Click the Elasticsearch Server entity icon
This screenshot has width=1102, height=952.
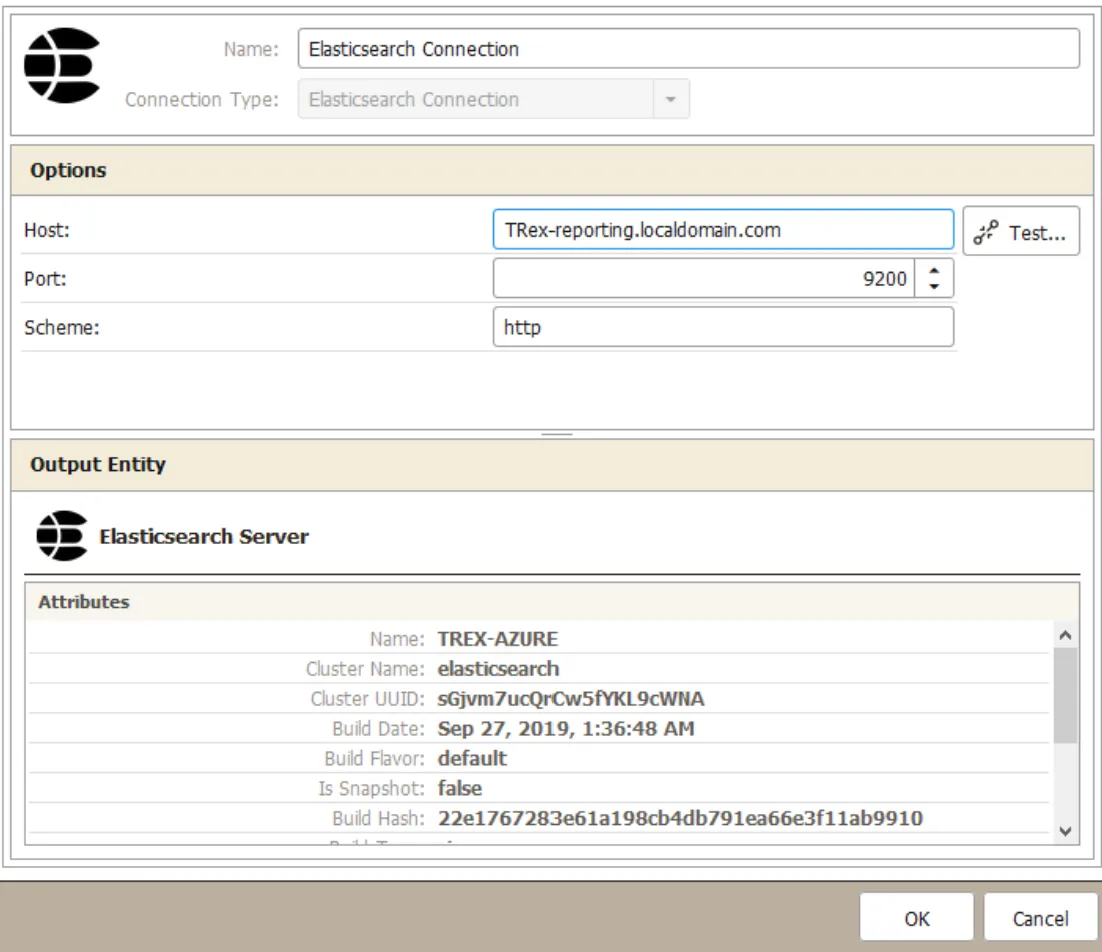[62, 535]
